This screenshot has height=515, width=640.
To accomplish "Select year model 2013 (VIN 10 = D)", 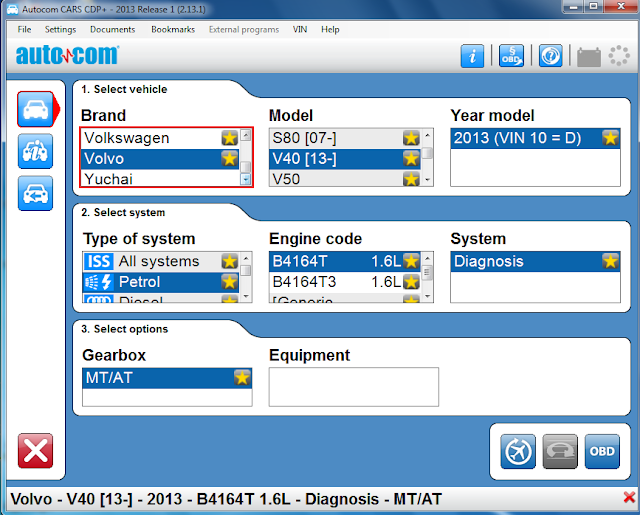I will pyautogui.click(x=535, y=138).
